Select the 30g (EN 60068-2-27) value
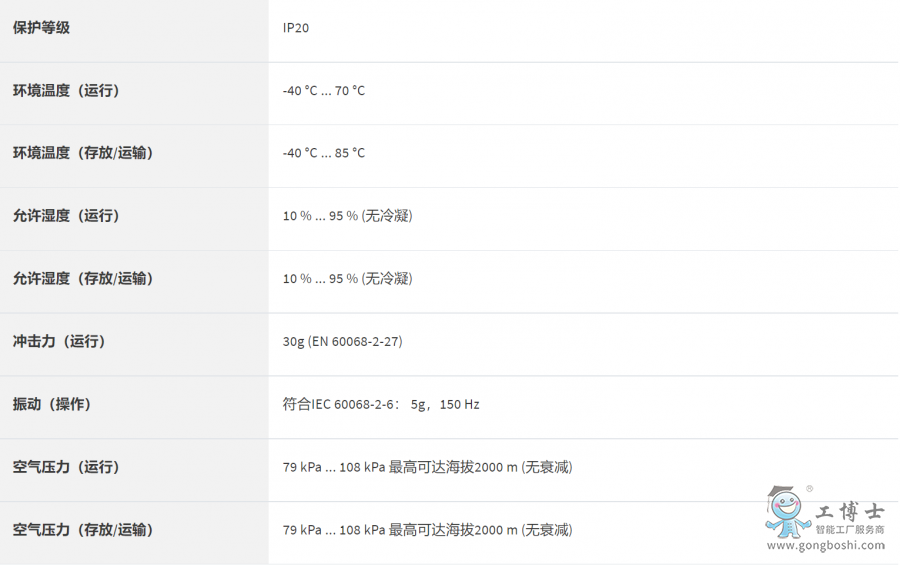 point(342,342)
